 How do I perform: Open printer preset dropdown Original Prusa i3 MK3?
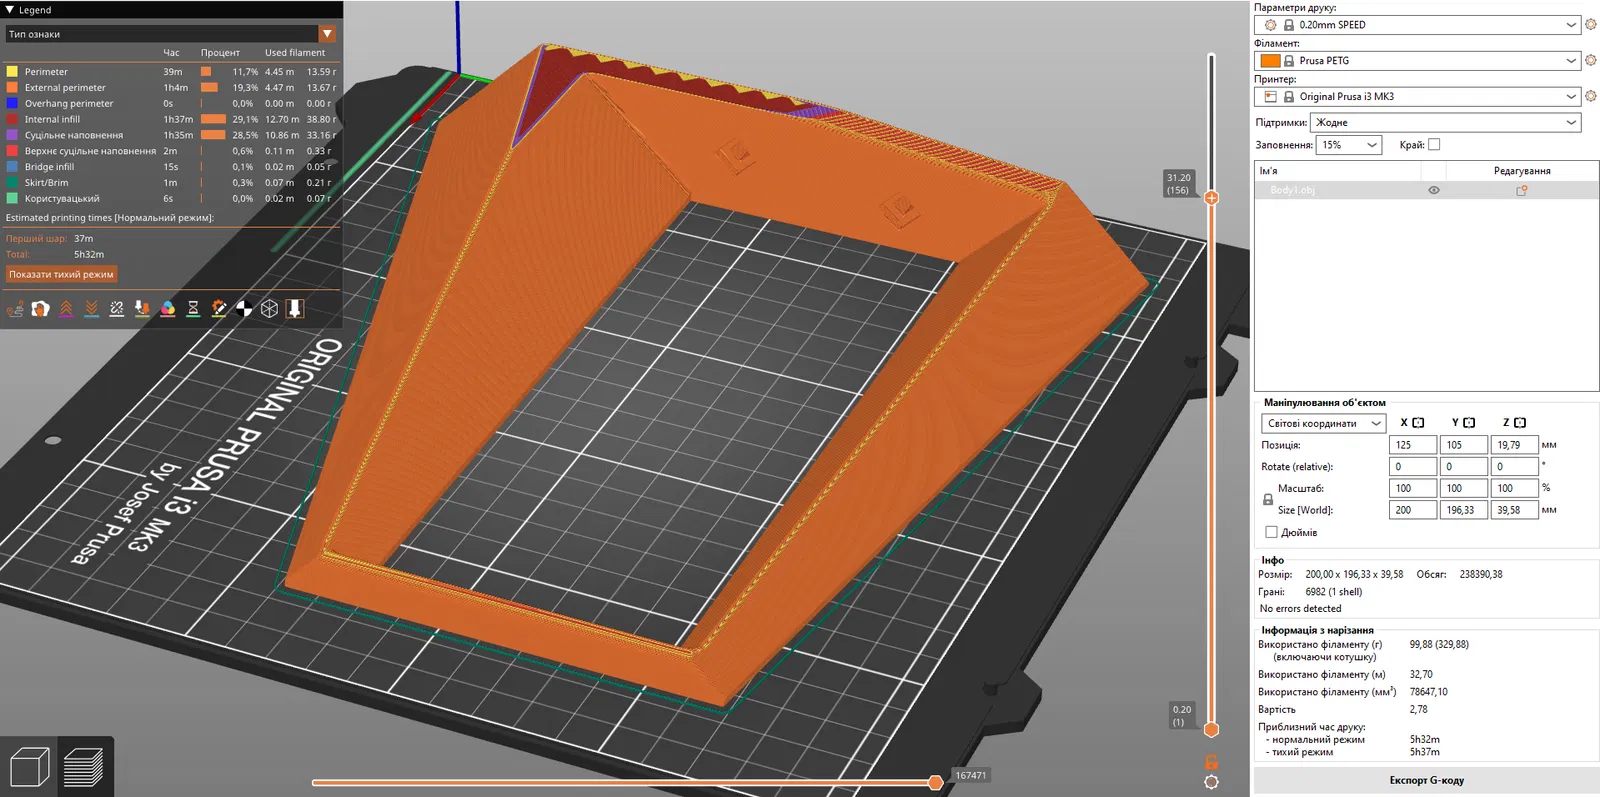click(1418, 97)
